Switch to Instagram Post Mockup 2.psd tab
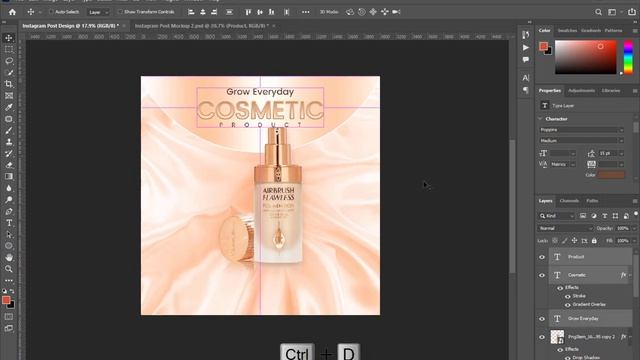The height and width of the screenshot is (360, 640). click(x=202, y=26)
